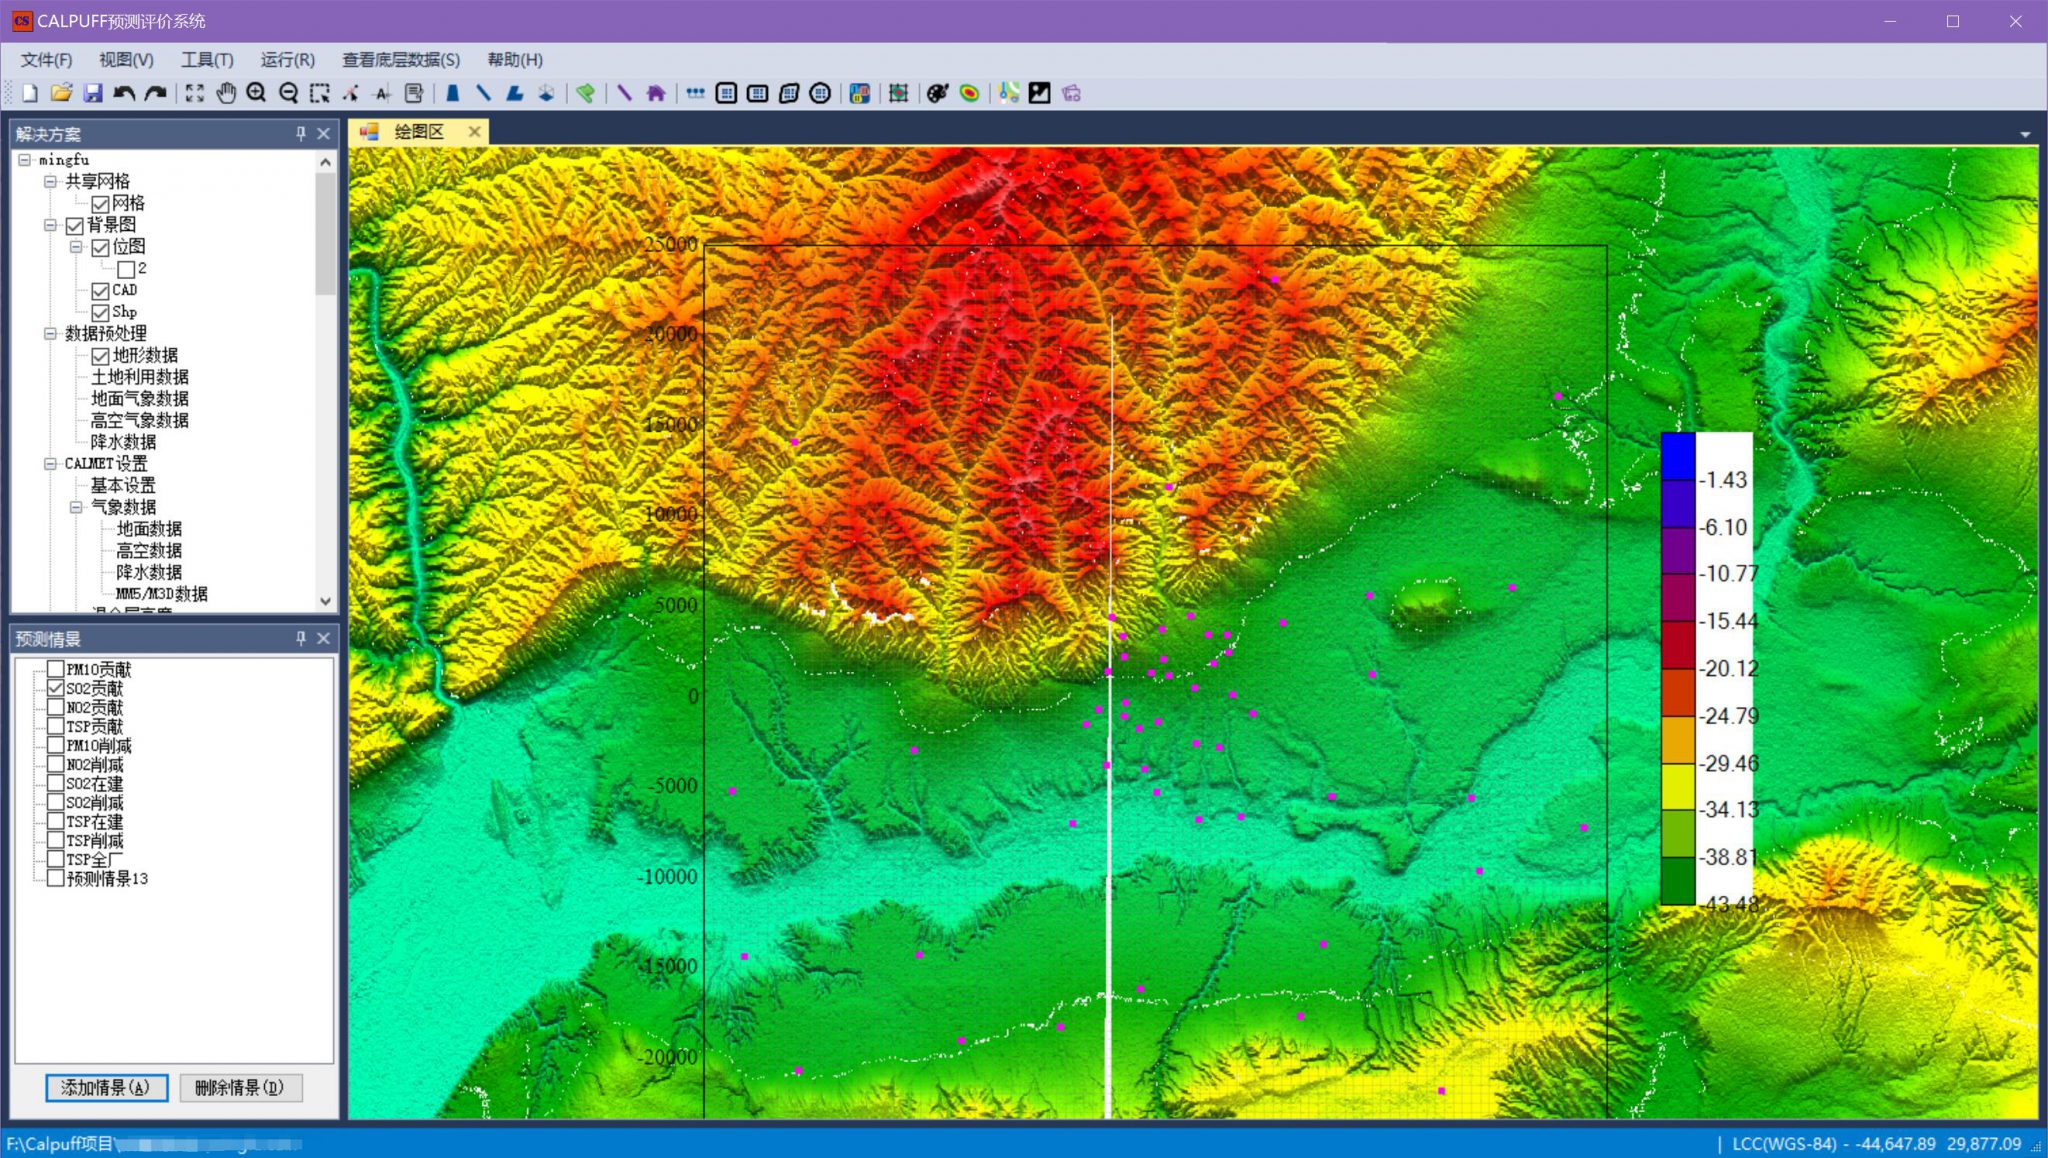Click the purple house icon
The width and height of the screenshot is (2048, 1158).
(656, 93)
